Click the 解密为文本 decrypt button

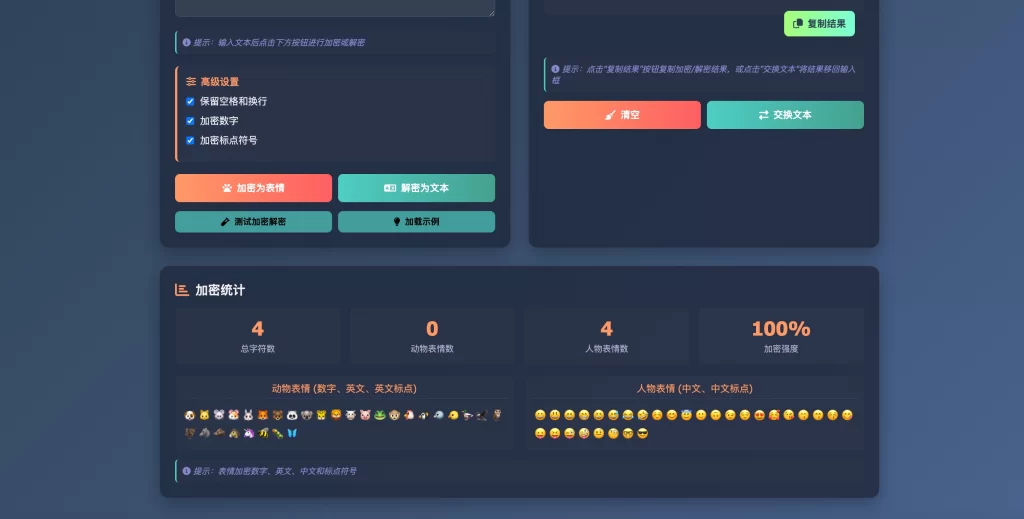(x=416, y=188)
